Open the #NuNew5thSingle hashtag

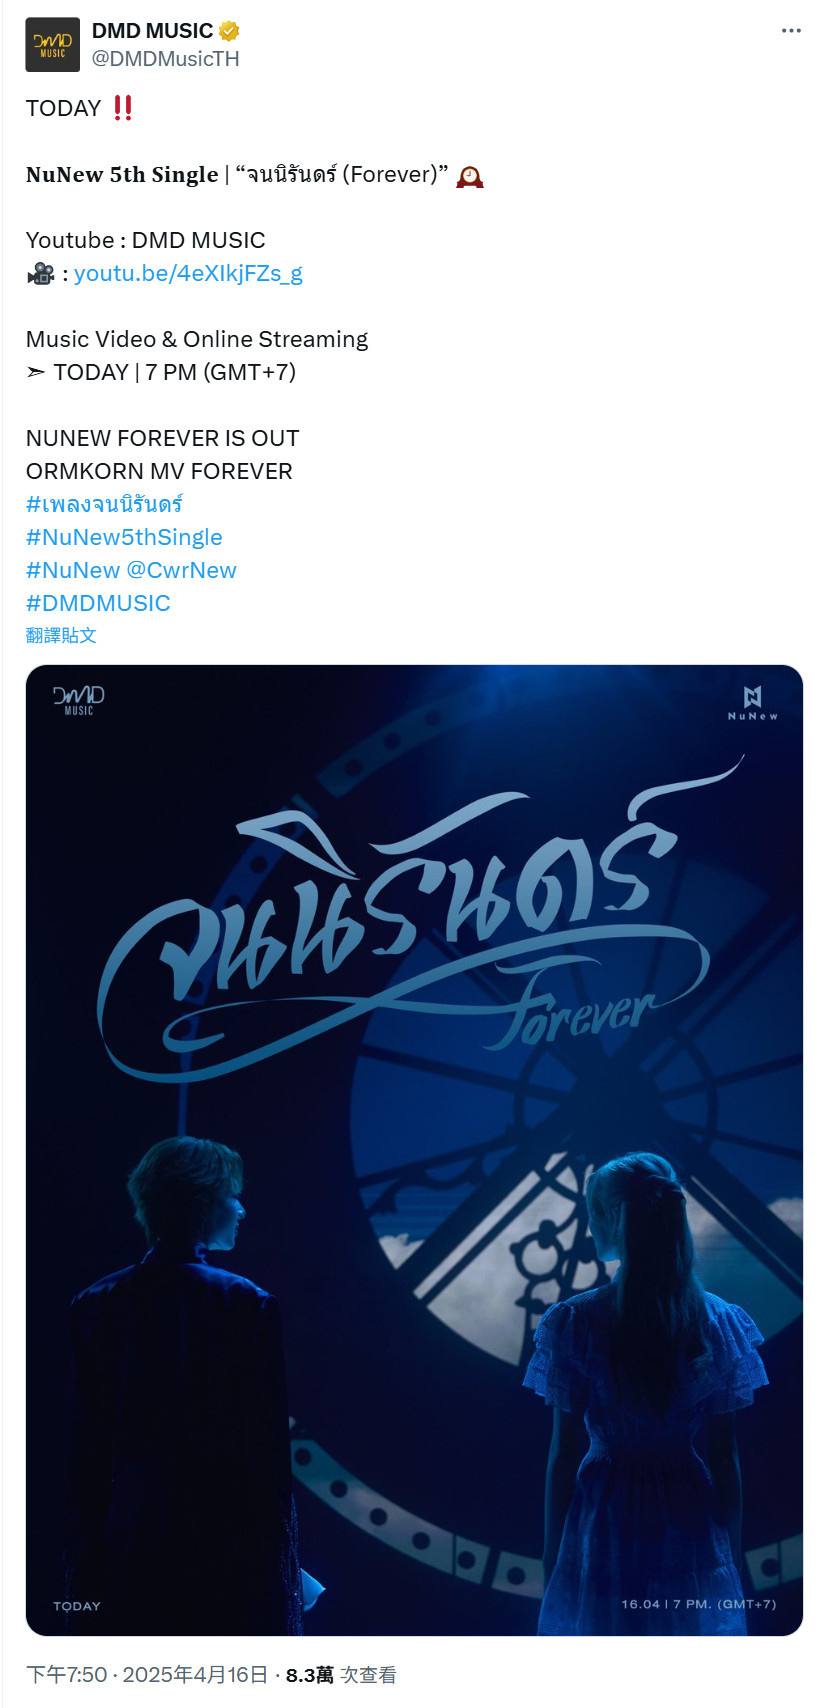[124, 537]
